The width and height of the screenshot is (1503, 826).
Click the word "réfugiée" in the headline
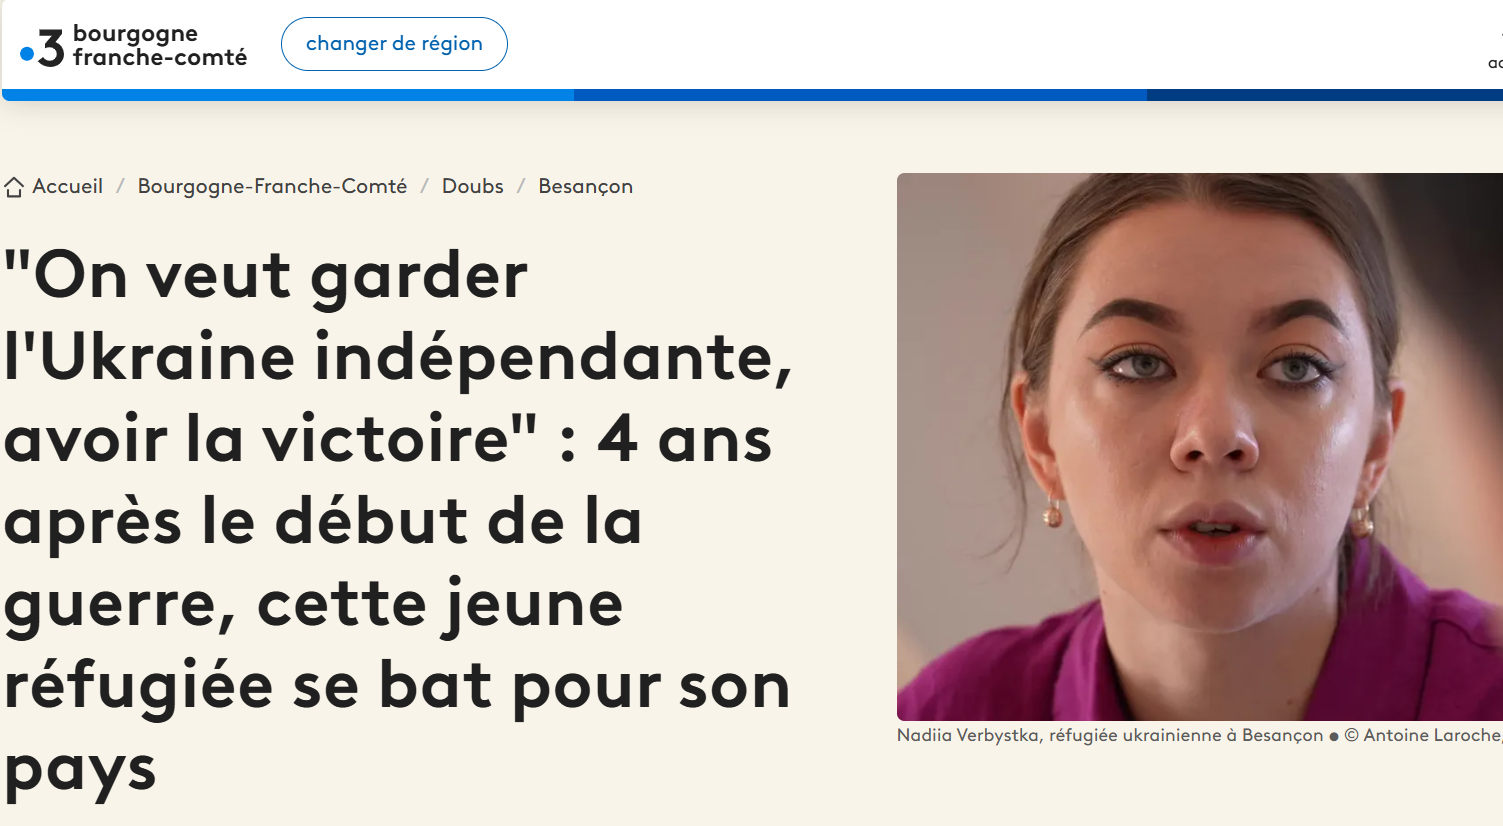click(139, 688)
